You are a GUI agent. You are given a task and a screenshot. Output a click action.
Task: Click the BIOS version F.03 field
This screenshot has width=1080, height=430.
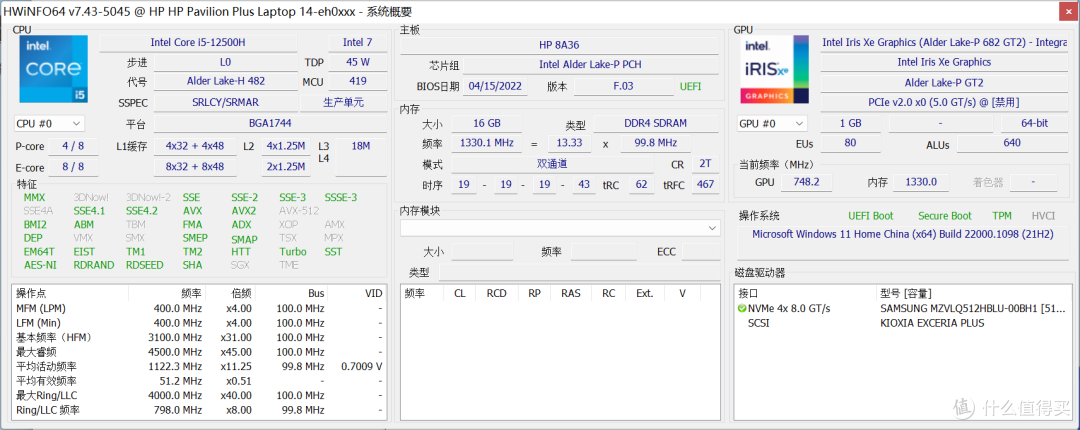point(623,87)
